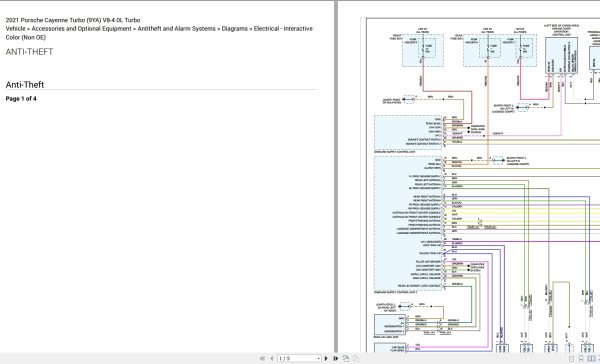This screenshot has height=364, width=600.
Task: Click the greyed icon right of copy pages icon
Action: pyautogui.click(x=355, y=358)
